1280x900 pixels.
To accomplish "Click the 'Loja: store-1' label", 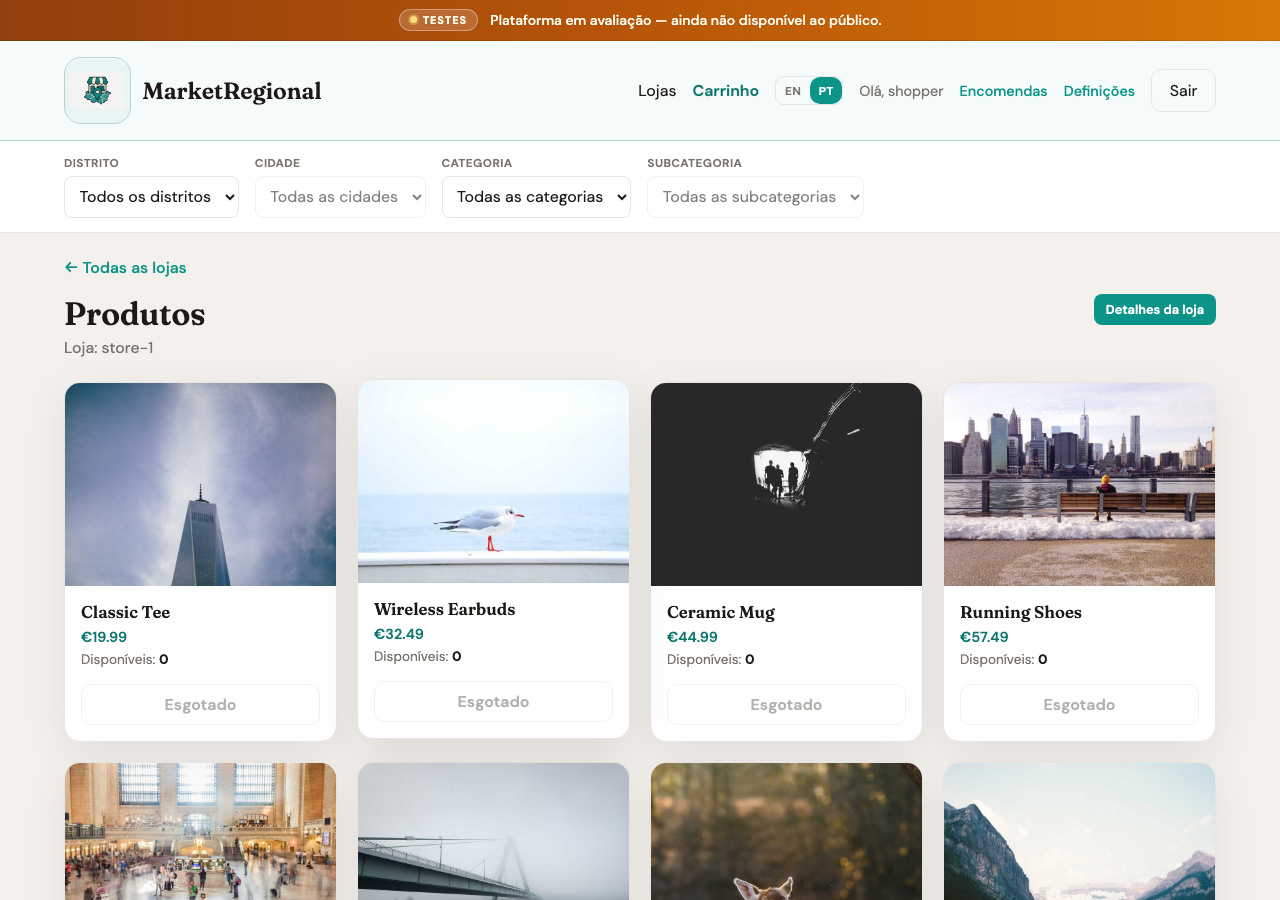I will [108, 348].
